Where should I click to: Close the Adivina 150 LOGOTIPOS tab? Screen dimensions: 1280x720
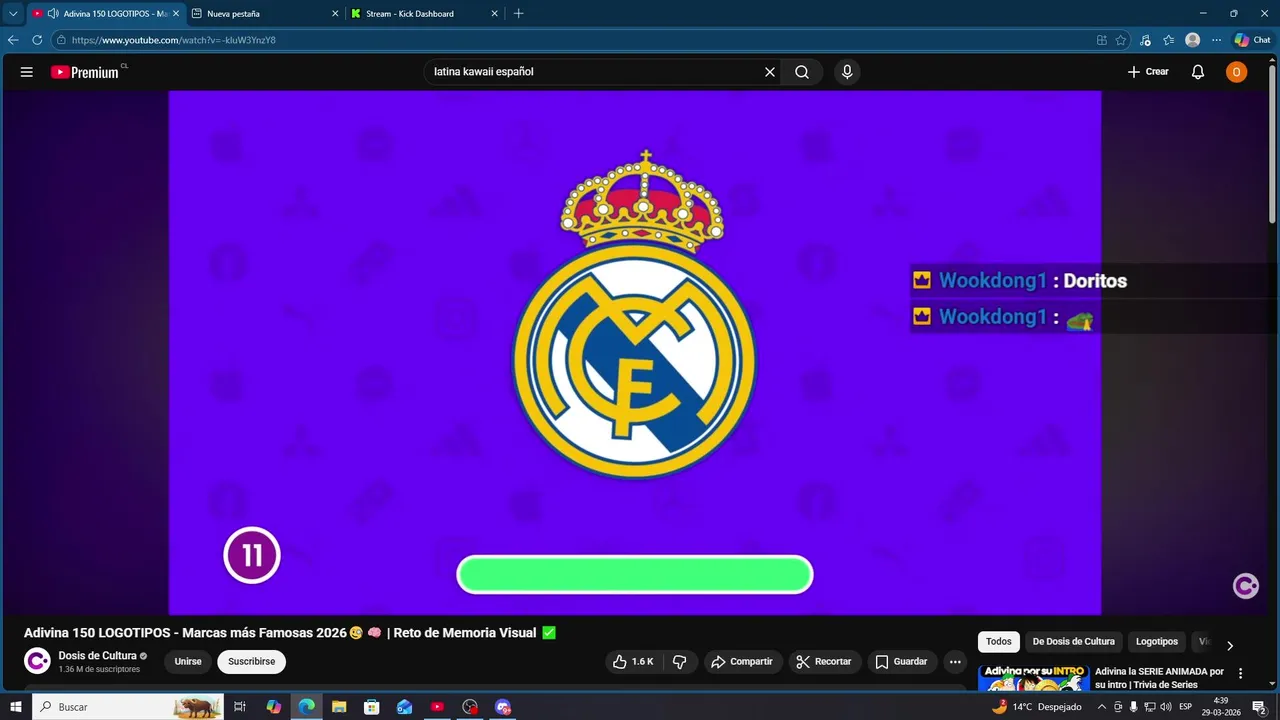pyautogui.click(x=177, y=14)
